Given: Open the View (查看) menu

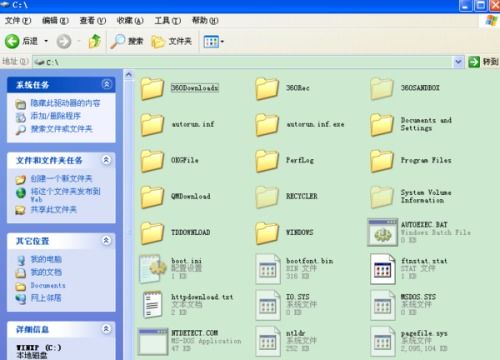Looking at the screenshot, I should 93,21.
